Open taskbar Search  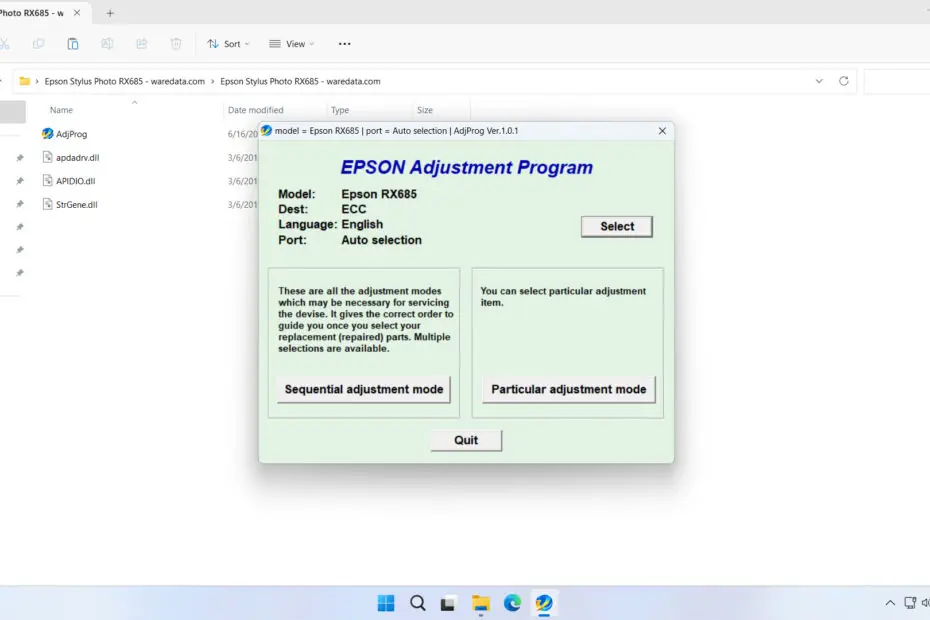point(418,603)
